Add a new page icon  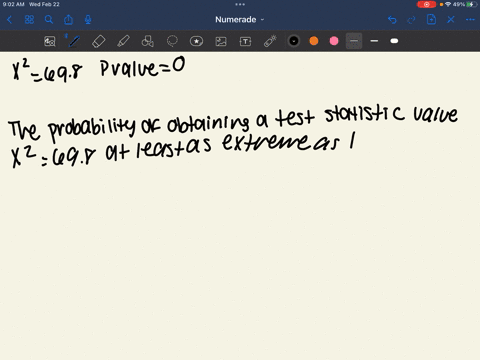pos(431,20)
